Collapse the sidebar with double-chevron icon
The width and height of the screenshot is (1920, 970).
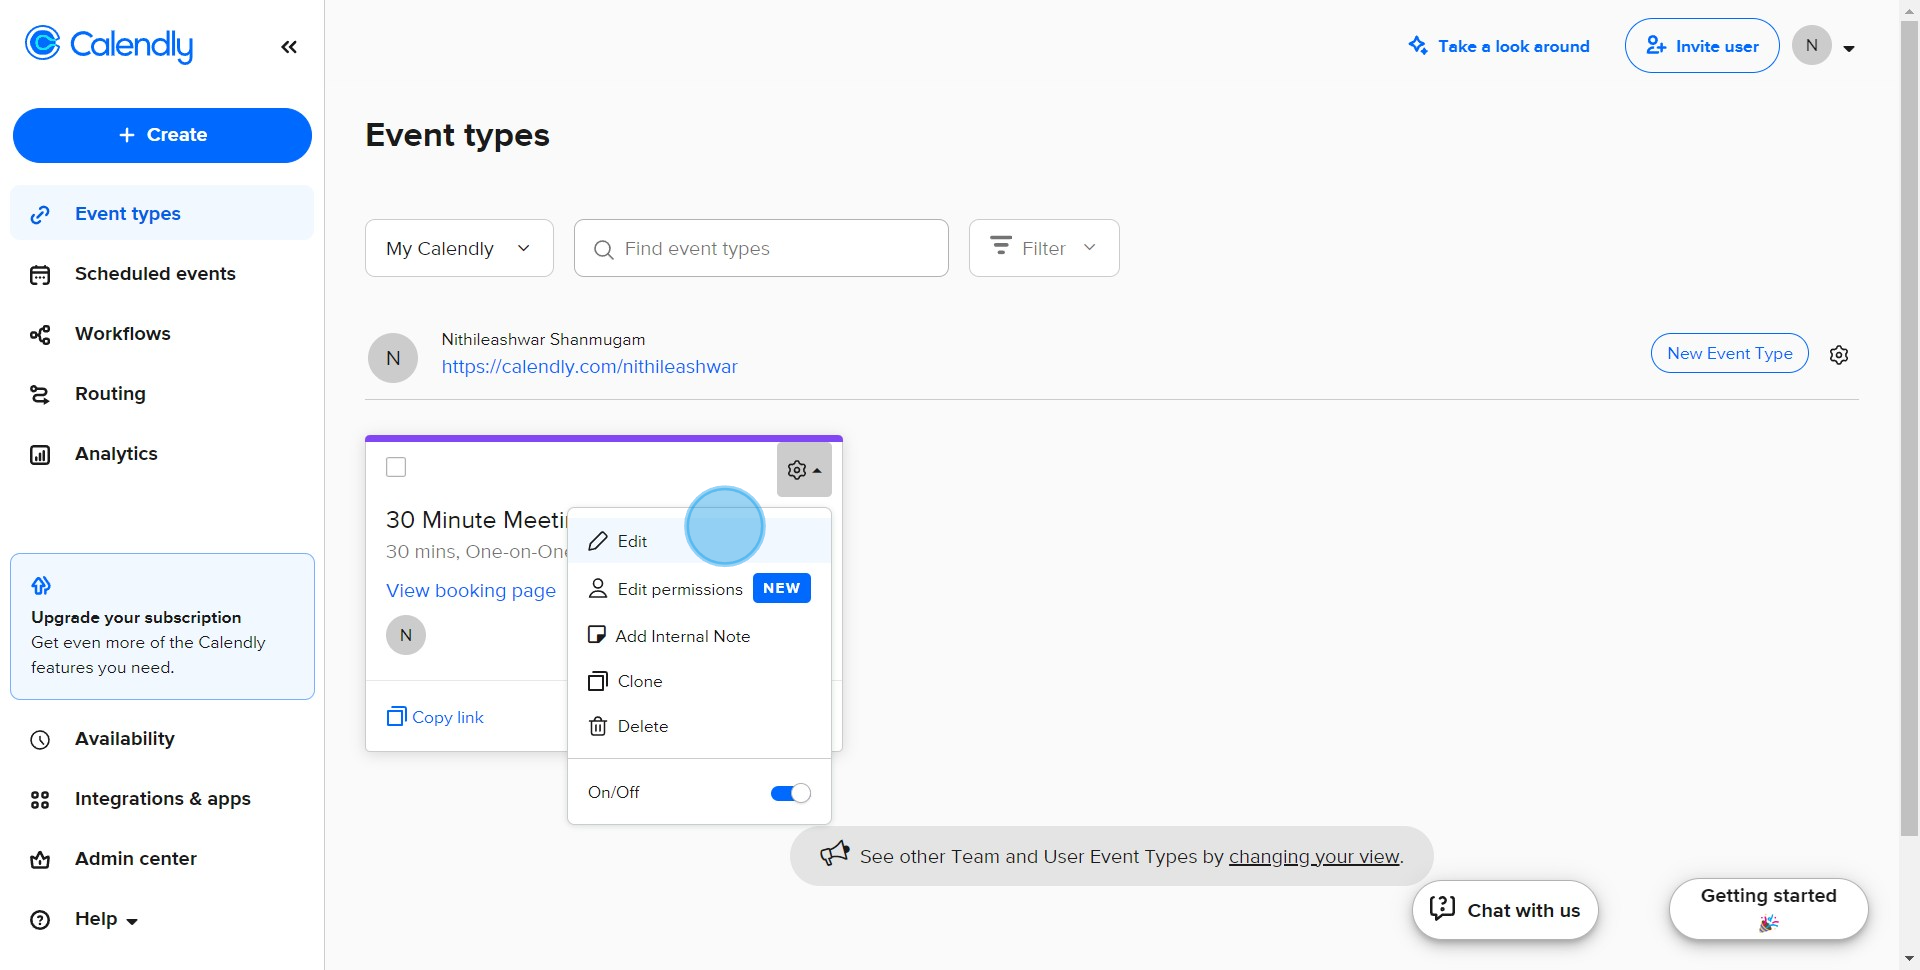click(x=289, y=47)
